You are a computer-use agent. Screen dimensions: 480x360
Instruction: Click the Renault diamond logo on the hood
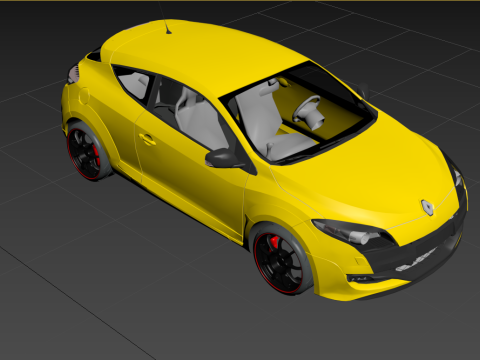pyautogui.click(x=427, y=207)
